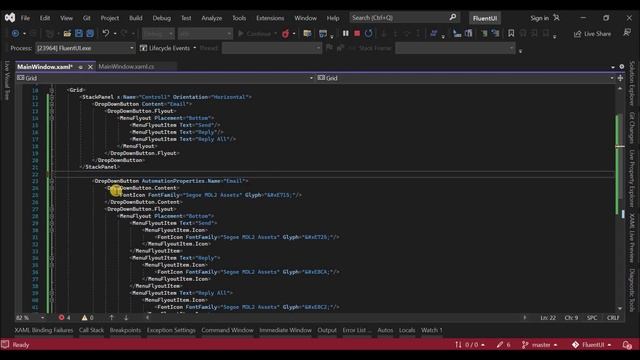Save the current file
This screenshot has width=640, height=360.
(79, 33)
